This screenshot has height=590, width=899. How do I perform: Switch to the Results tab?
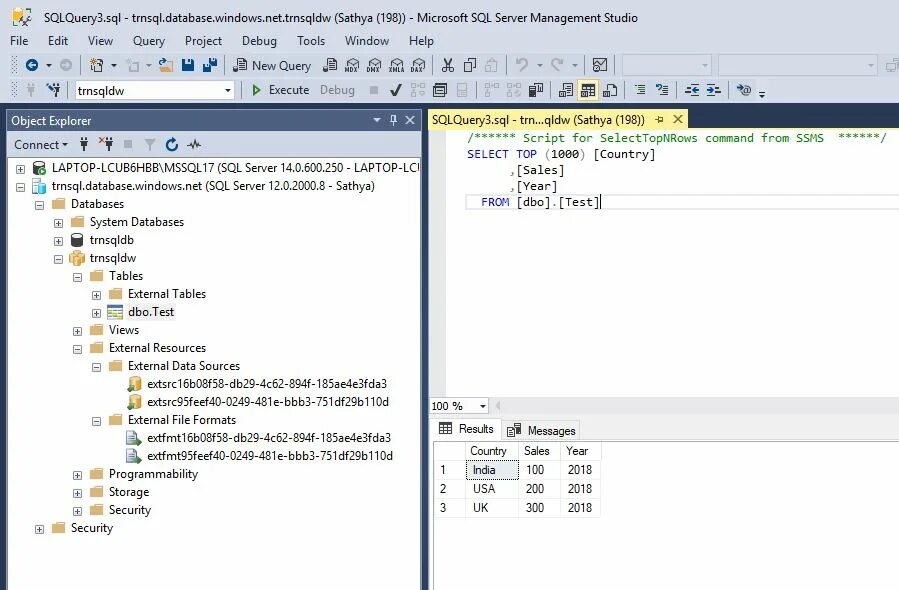(466, 429)
